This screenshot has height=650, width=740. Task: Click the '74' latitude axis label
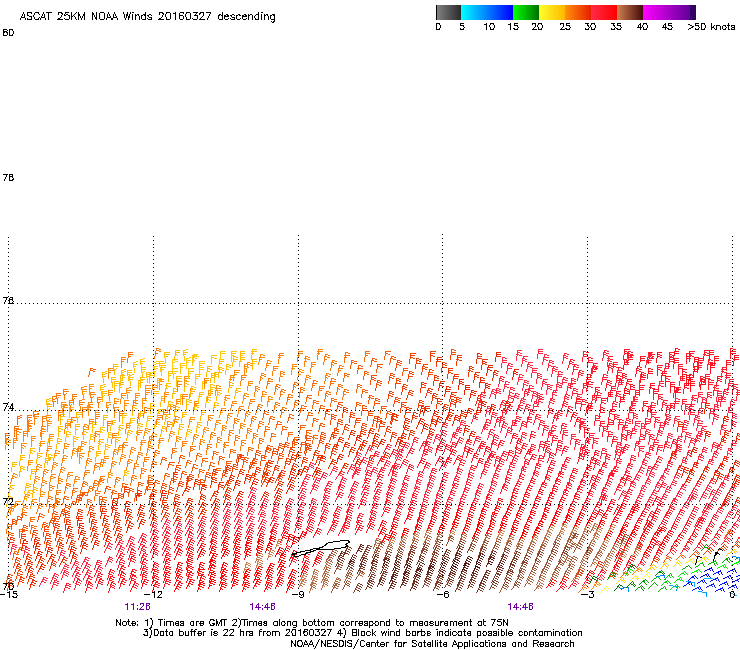pyautogui.click(x=8, y=407)
